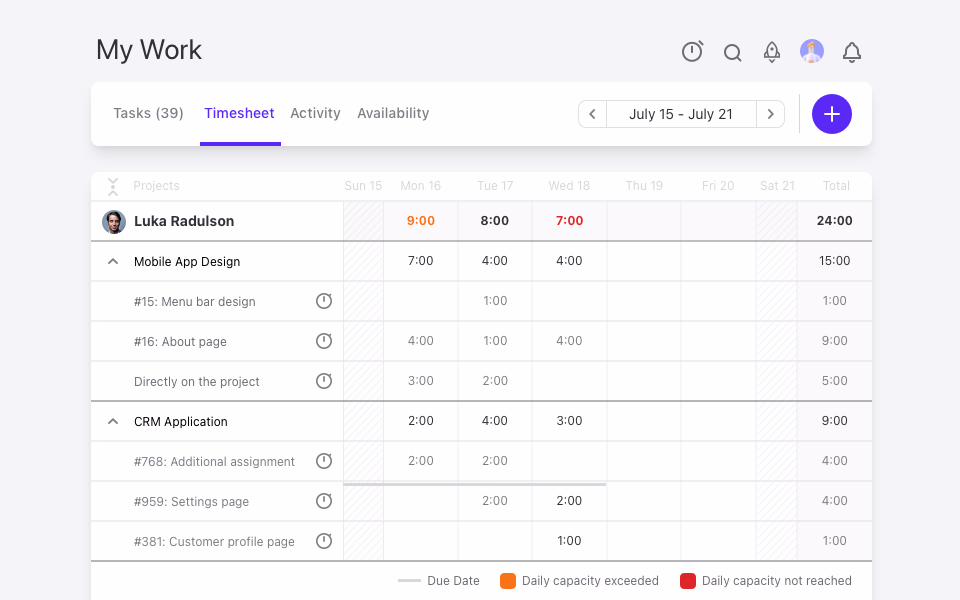The width and height of the screenshot is (960, 600).
Task: Click Luka Radulson's avatar photo
Action: [x=114, y=222]
